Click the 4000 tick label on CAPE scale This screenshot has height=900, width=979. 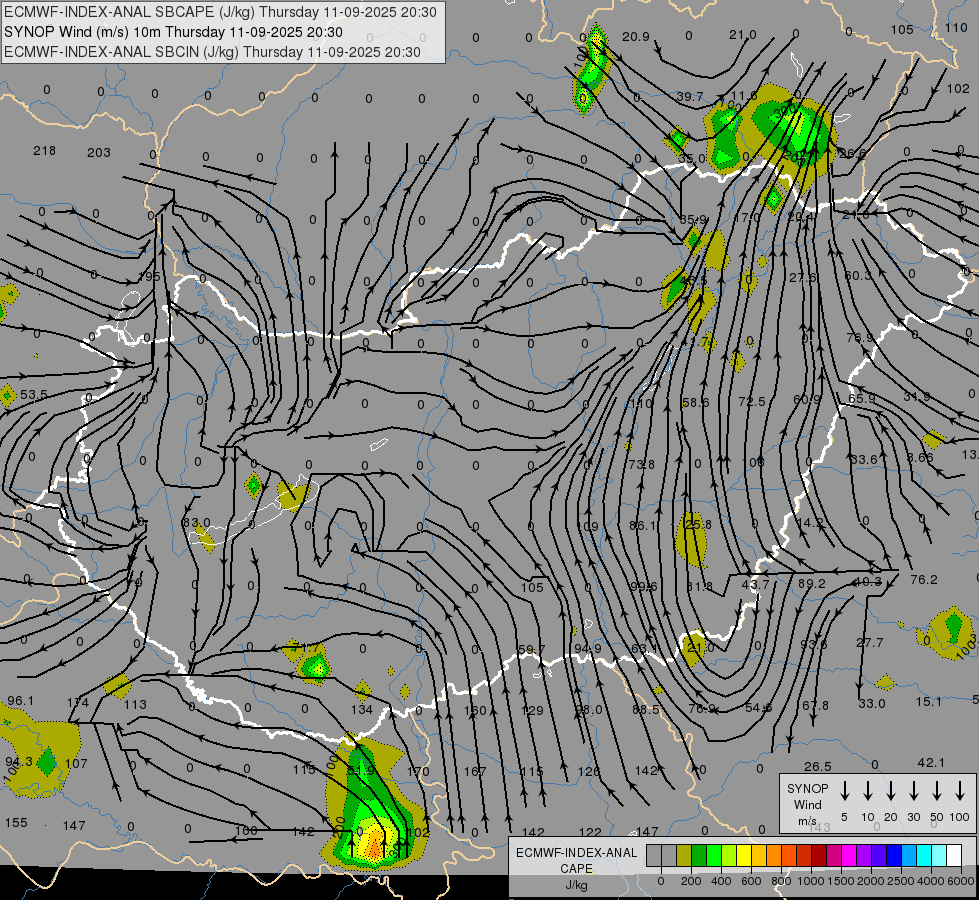931,881
